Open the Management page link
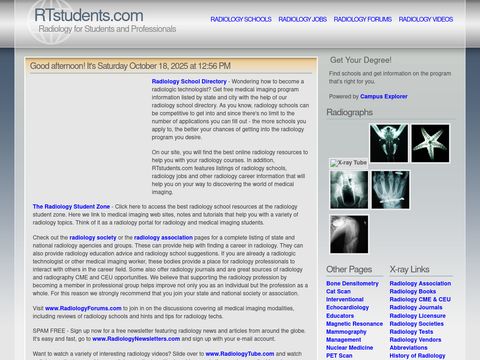This screenshot has height=360, width=480. pos(343,340)
